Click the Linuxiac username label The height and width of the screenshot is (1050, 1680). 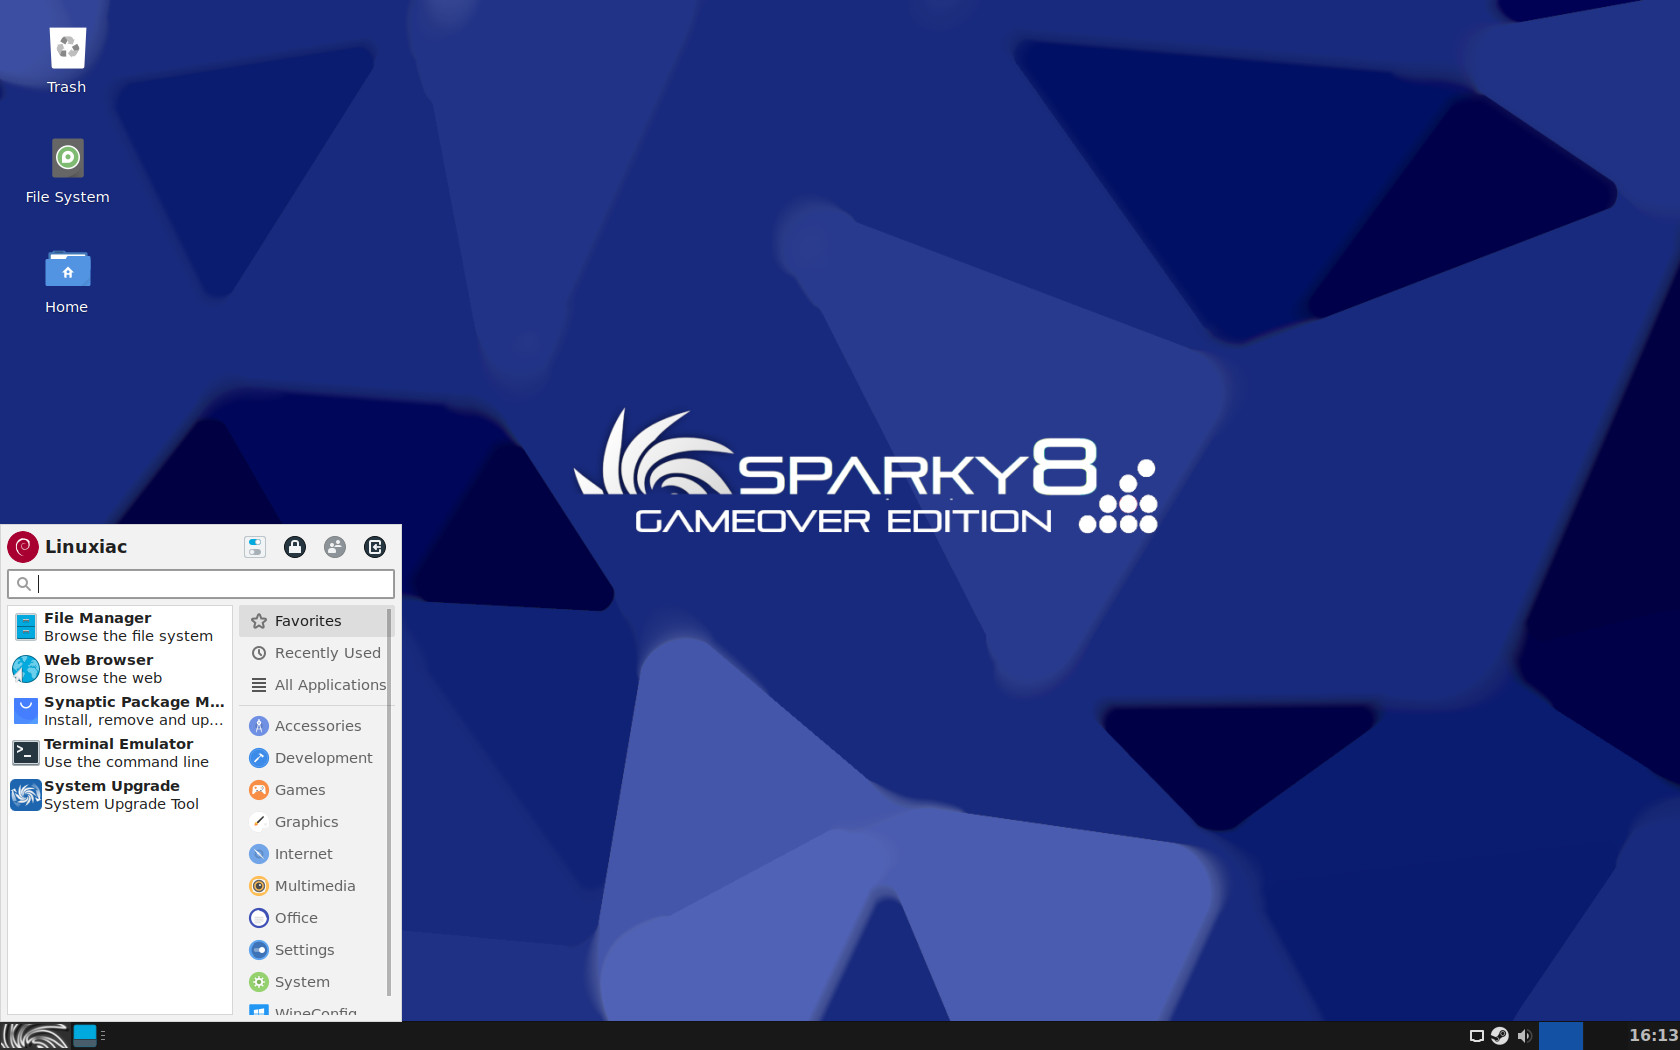tap(86, 547)
